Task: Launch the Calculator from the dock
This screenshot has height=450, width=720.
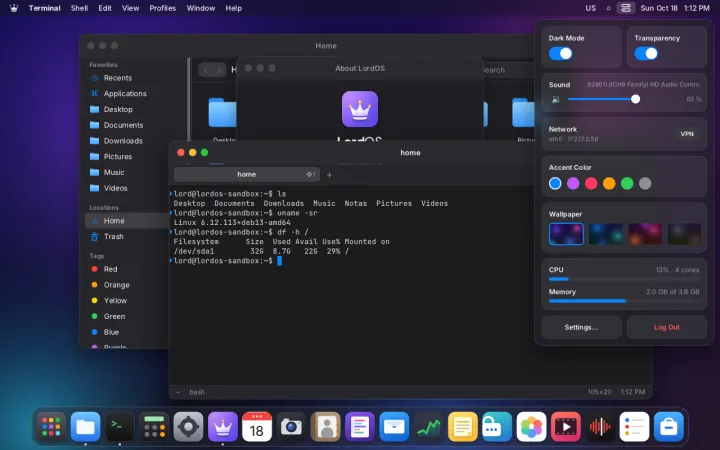Action: pyautogui.click(x=154, y=427)
